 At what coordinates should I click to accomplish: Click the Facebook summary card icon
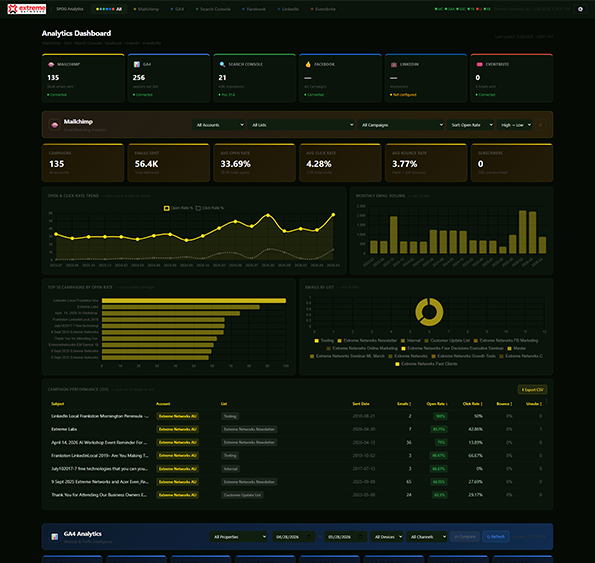coord(308,64)
